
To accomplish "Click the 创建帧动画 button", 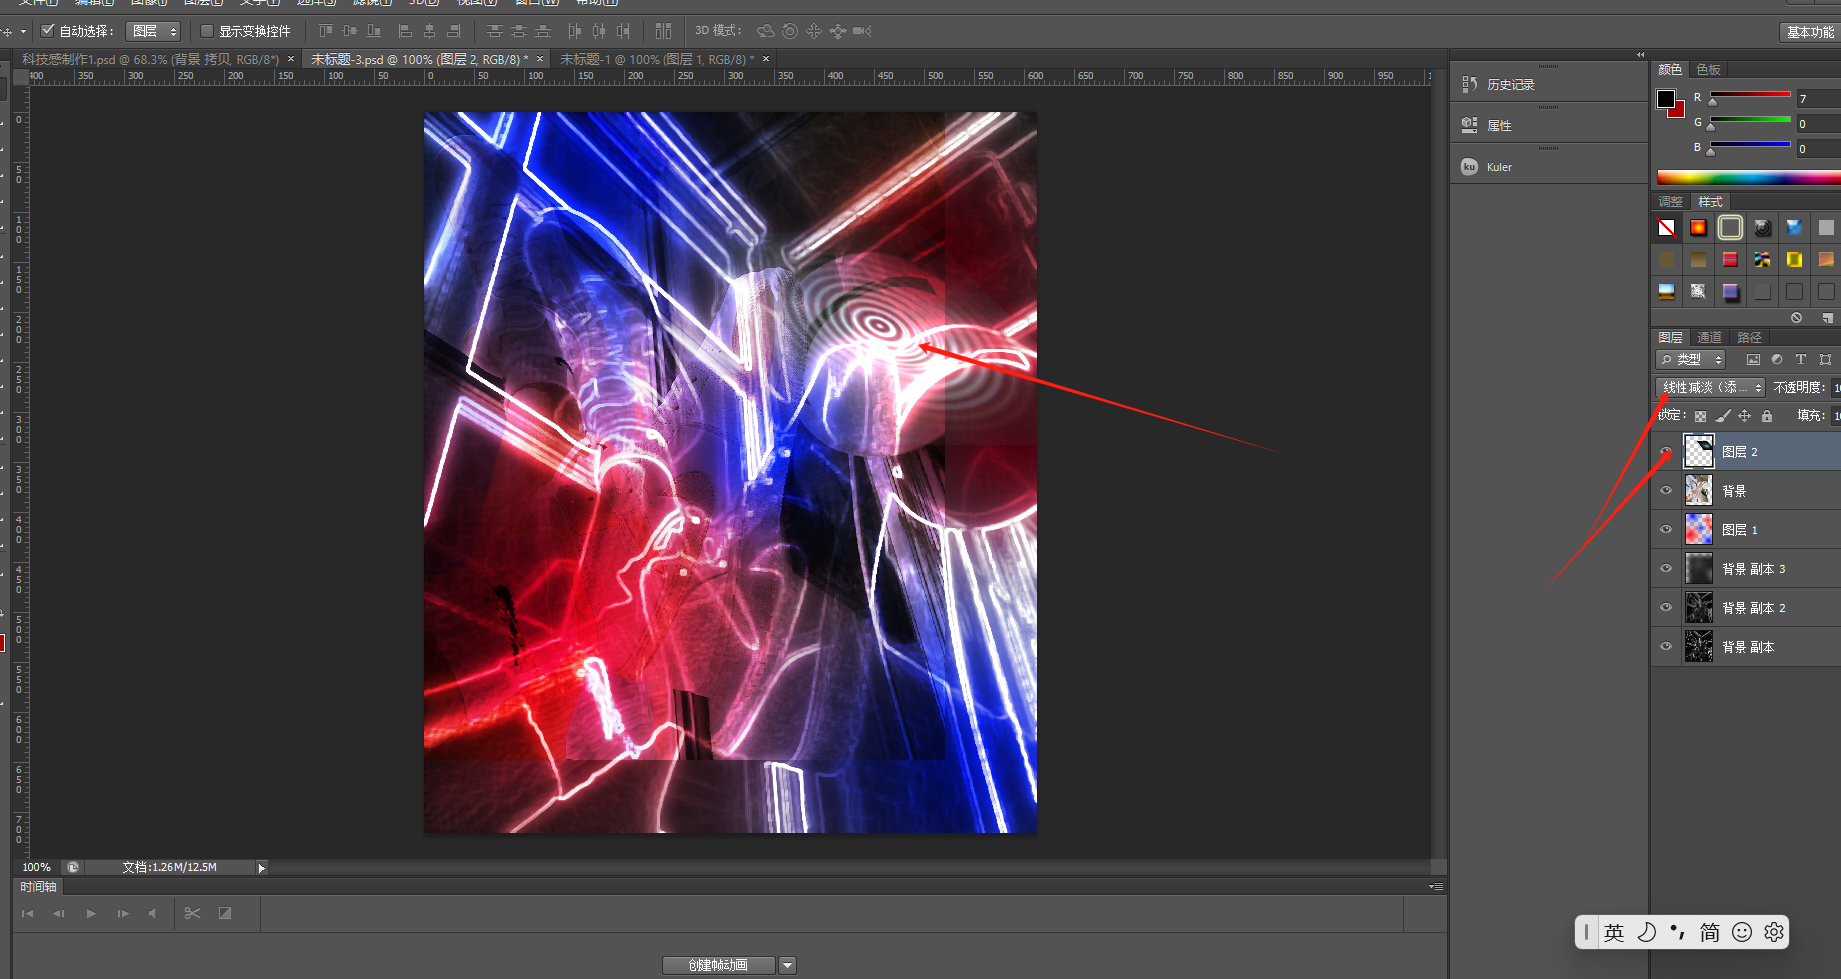I will tap(719, 965).
